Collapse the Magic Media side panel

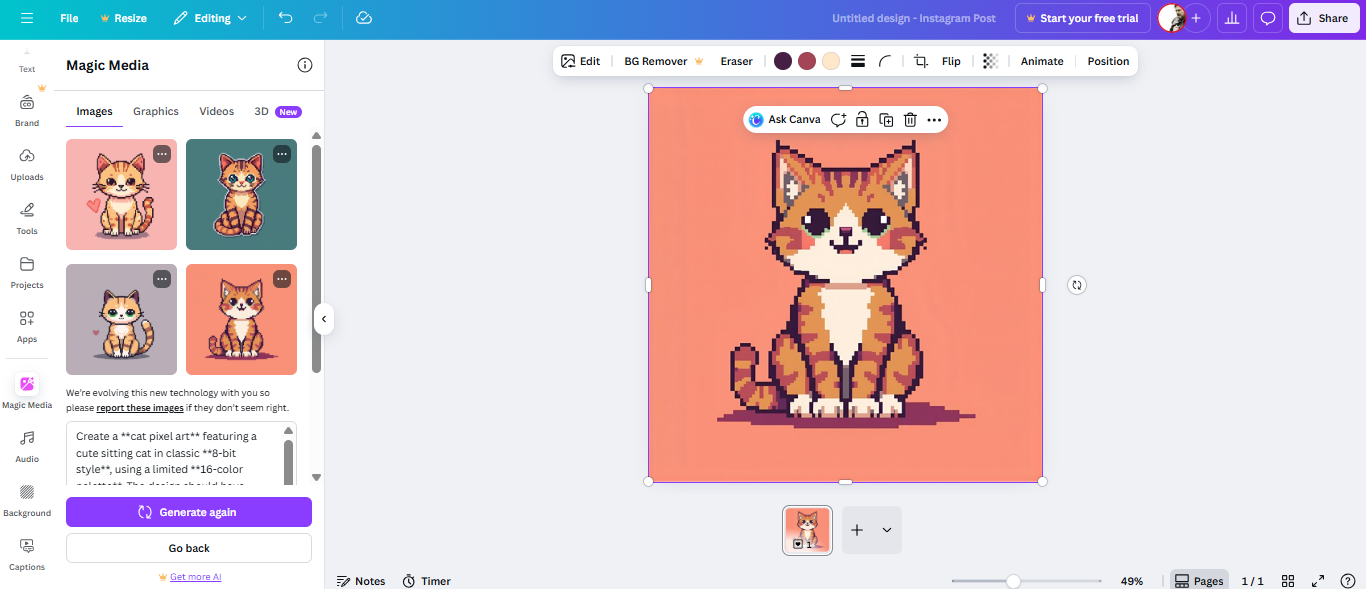click(324, 319)
